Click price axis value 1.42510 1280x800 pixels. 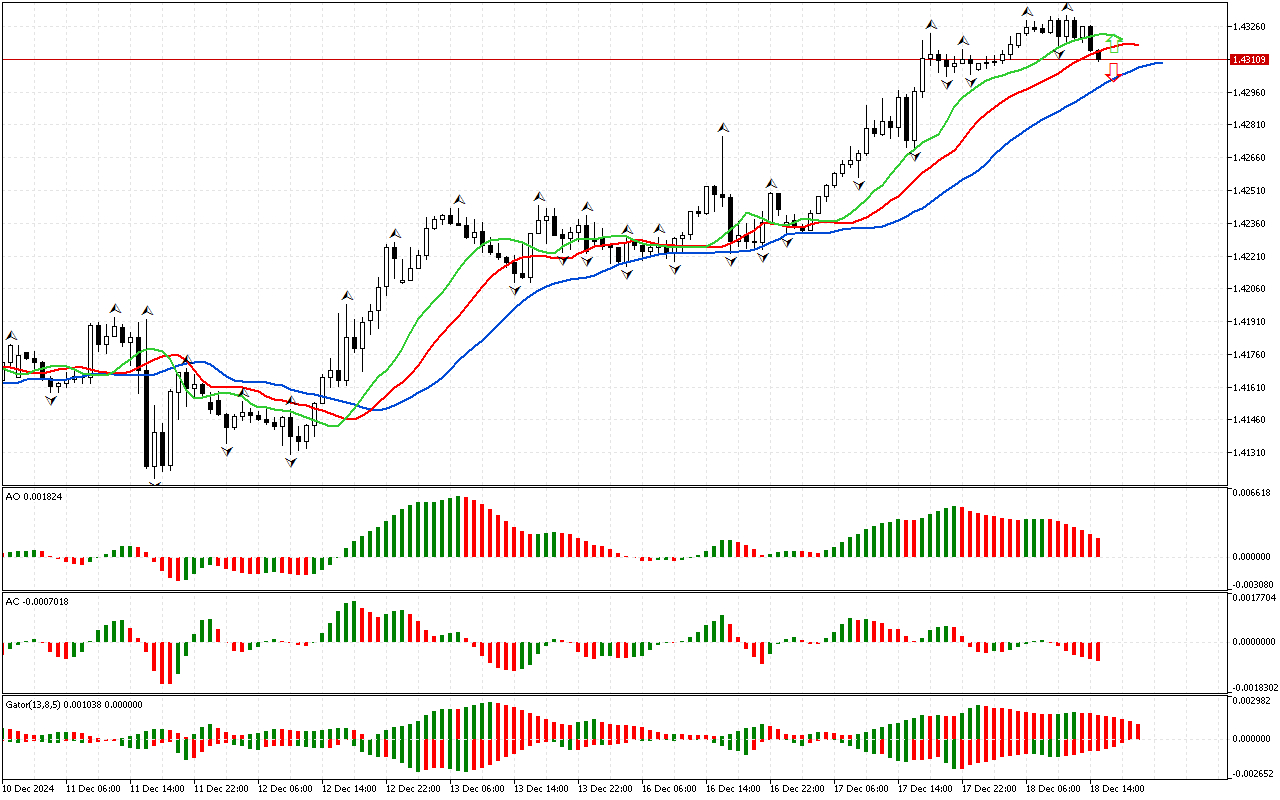(1250, 191)
